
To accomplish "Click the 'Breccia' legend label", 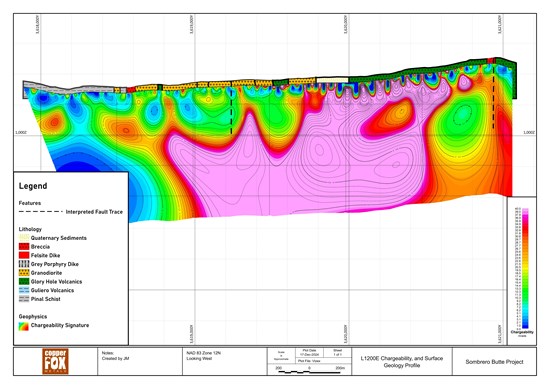I will [40, 247].
